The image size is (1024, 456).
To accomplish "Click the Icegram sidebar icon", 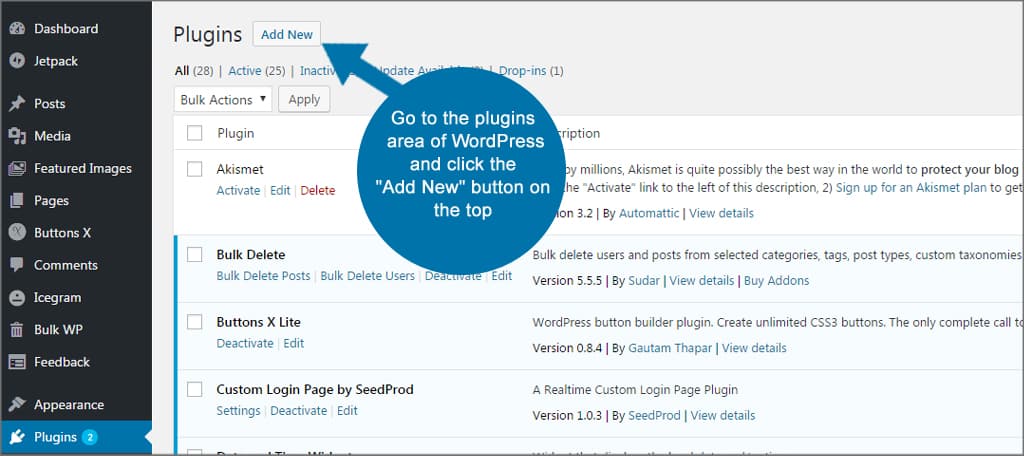I will pyautogui.click(x=16, y=297).
